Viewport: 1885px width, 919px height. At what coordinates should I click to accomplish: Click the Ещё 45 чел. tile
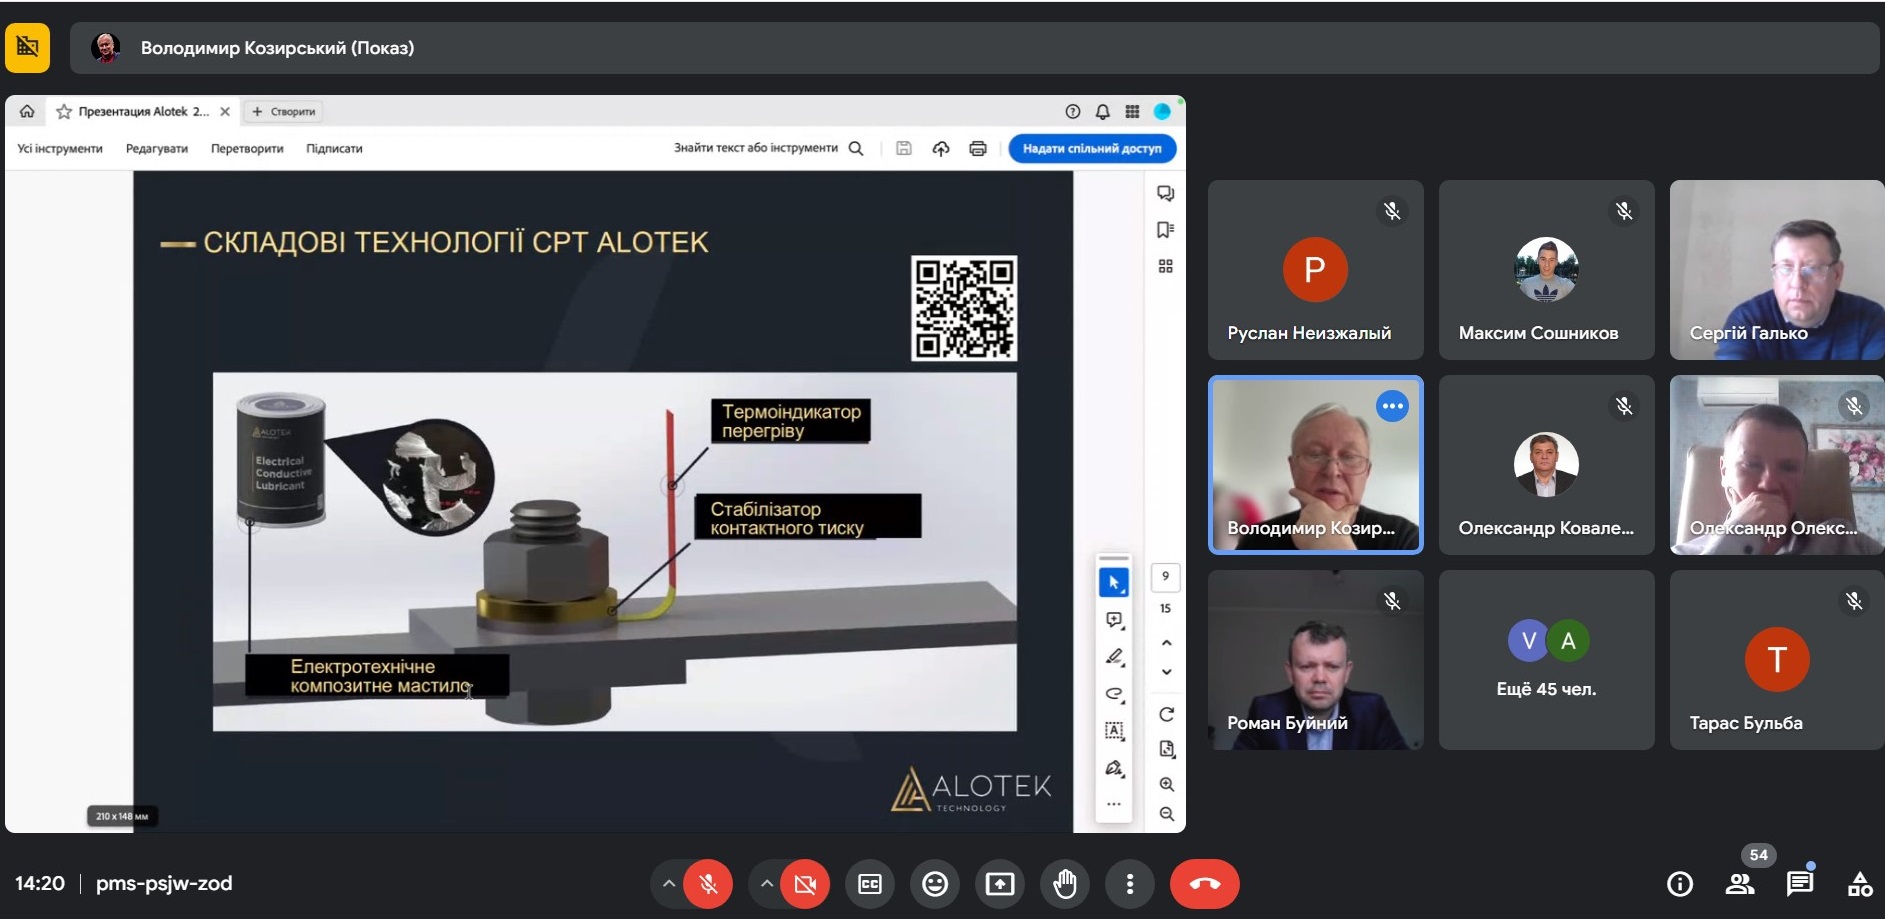pyautogui.click(x=1546, y=660)
